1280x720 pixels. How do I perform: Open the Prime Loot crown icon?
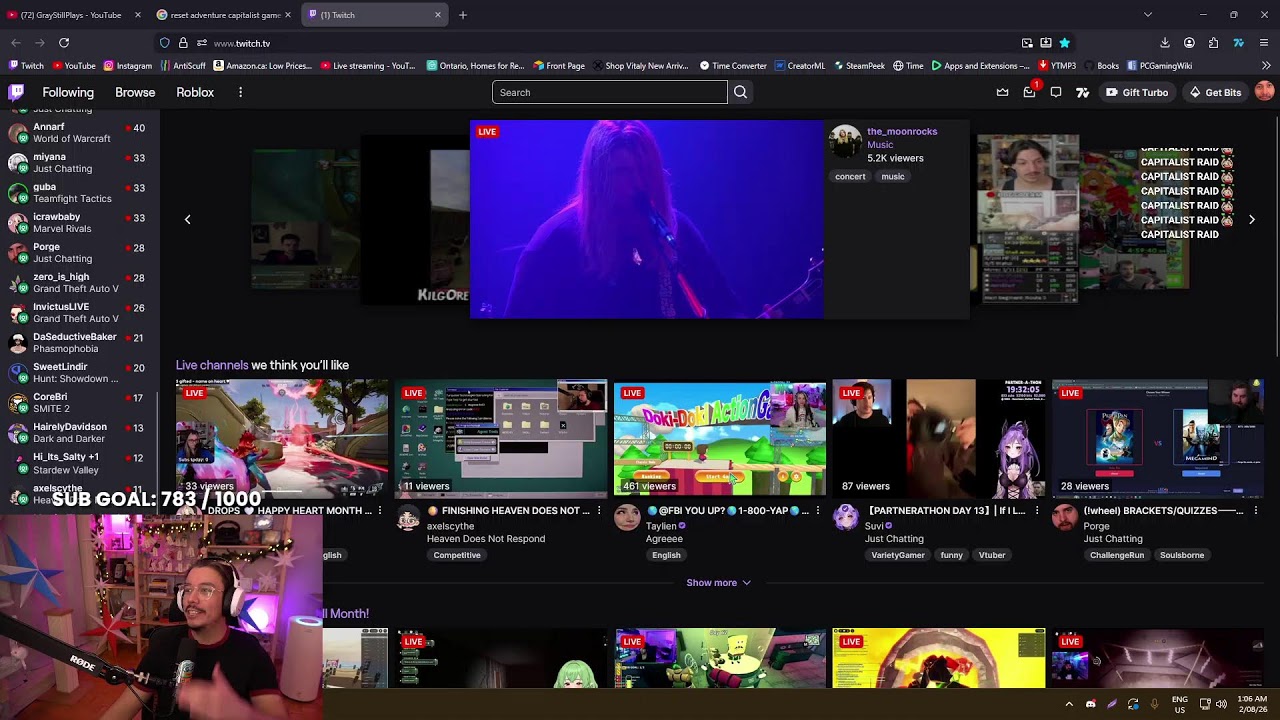pyautogui.click(x=1002, y=92)
